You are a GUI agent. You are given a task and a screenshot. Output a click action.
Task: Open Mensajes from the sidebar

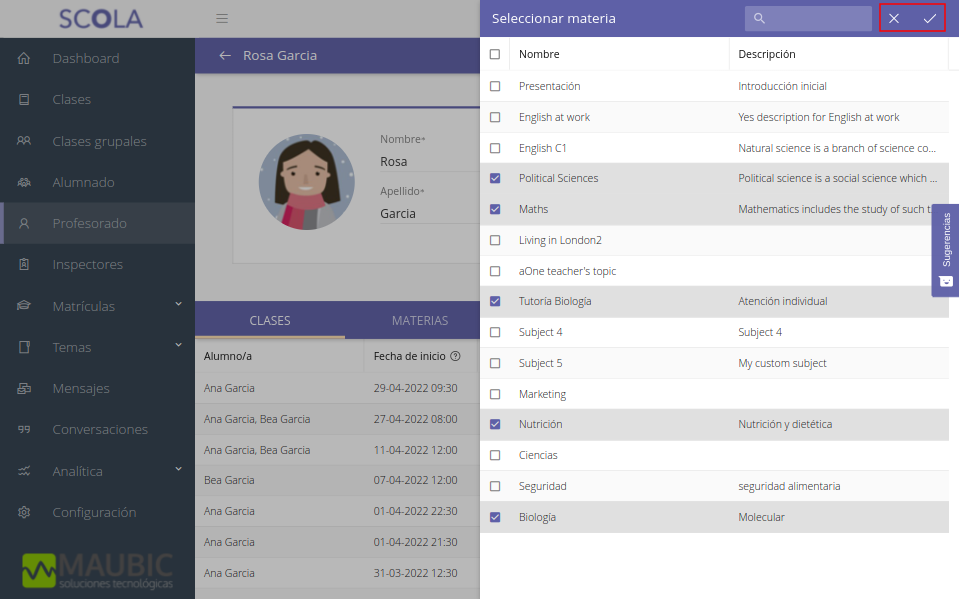80,388
